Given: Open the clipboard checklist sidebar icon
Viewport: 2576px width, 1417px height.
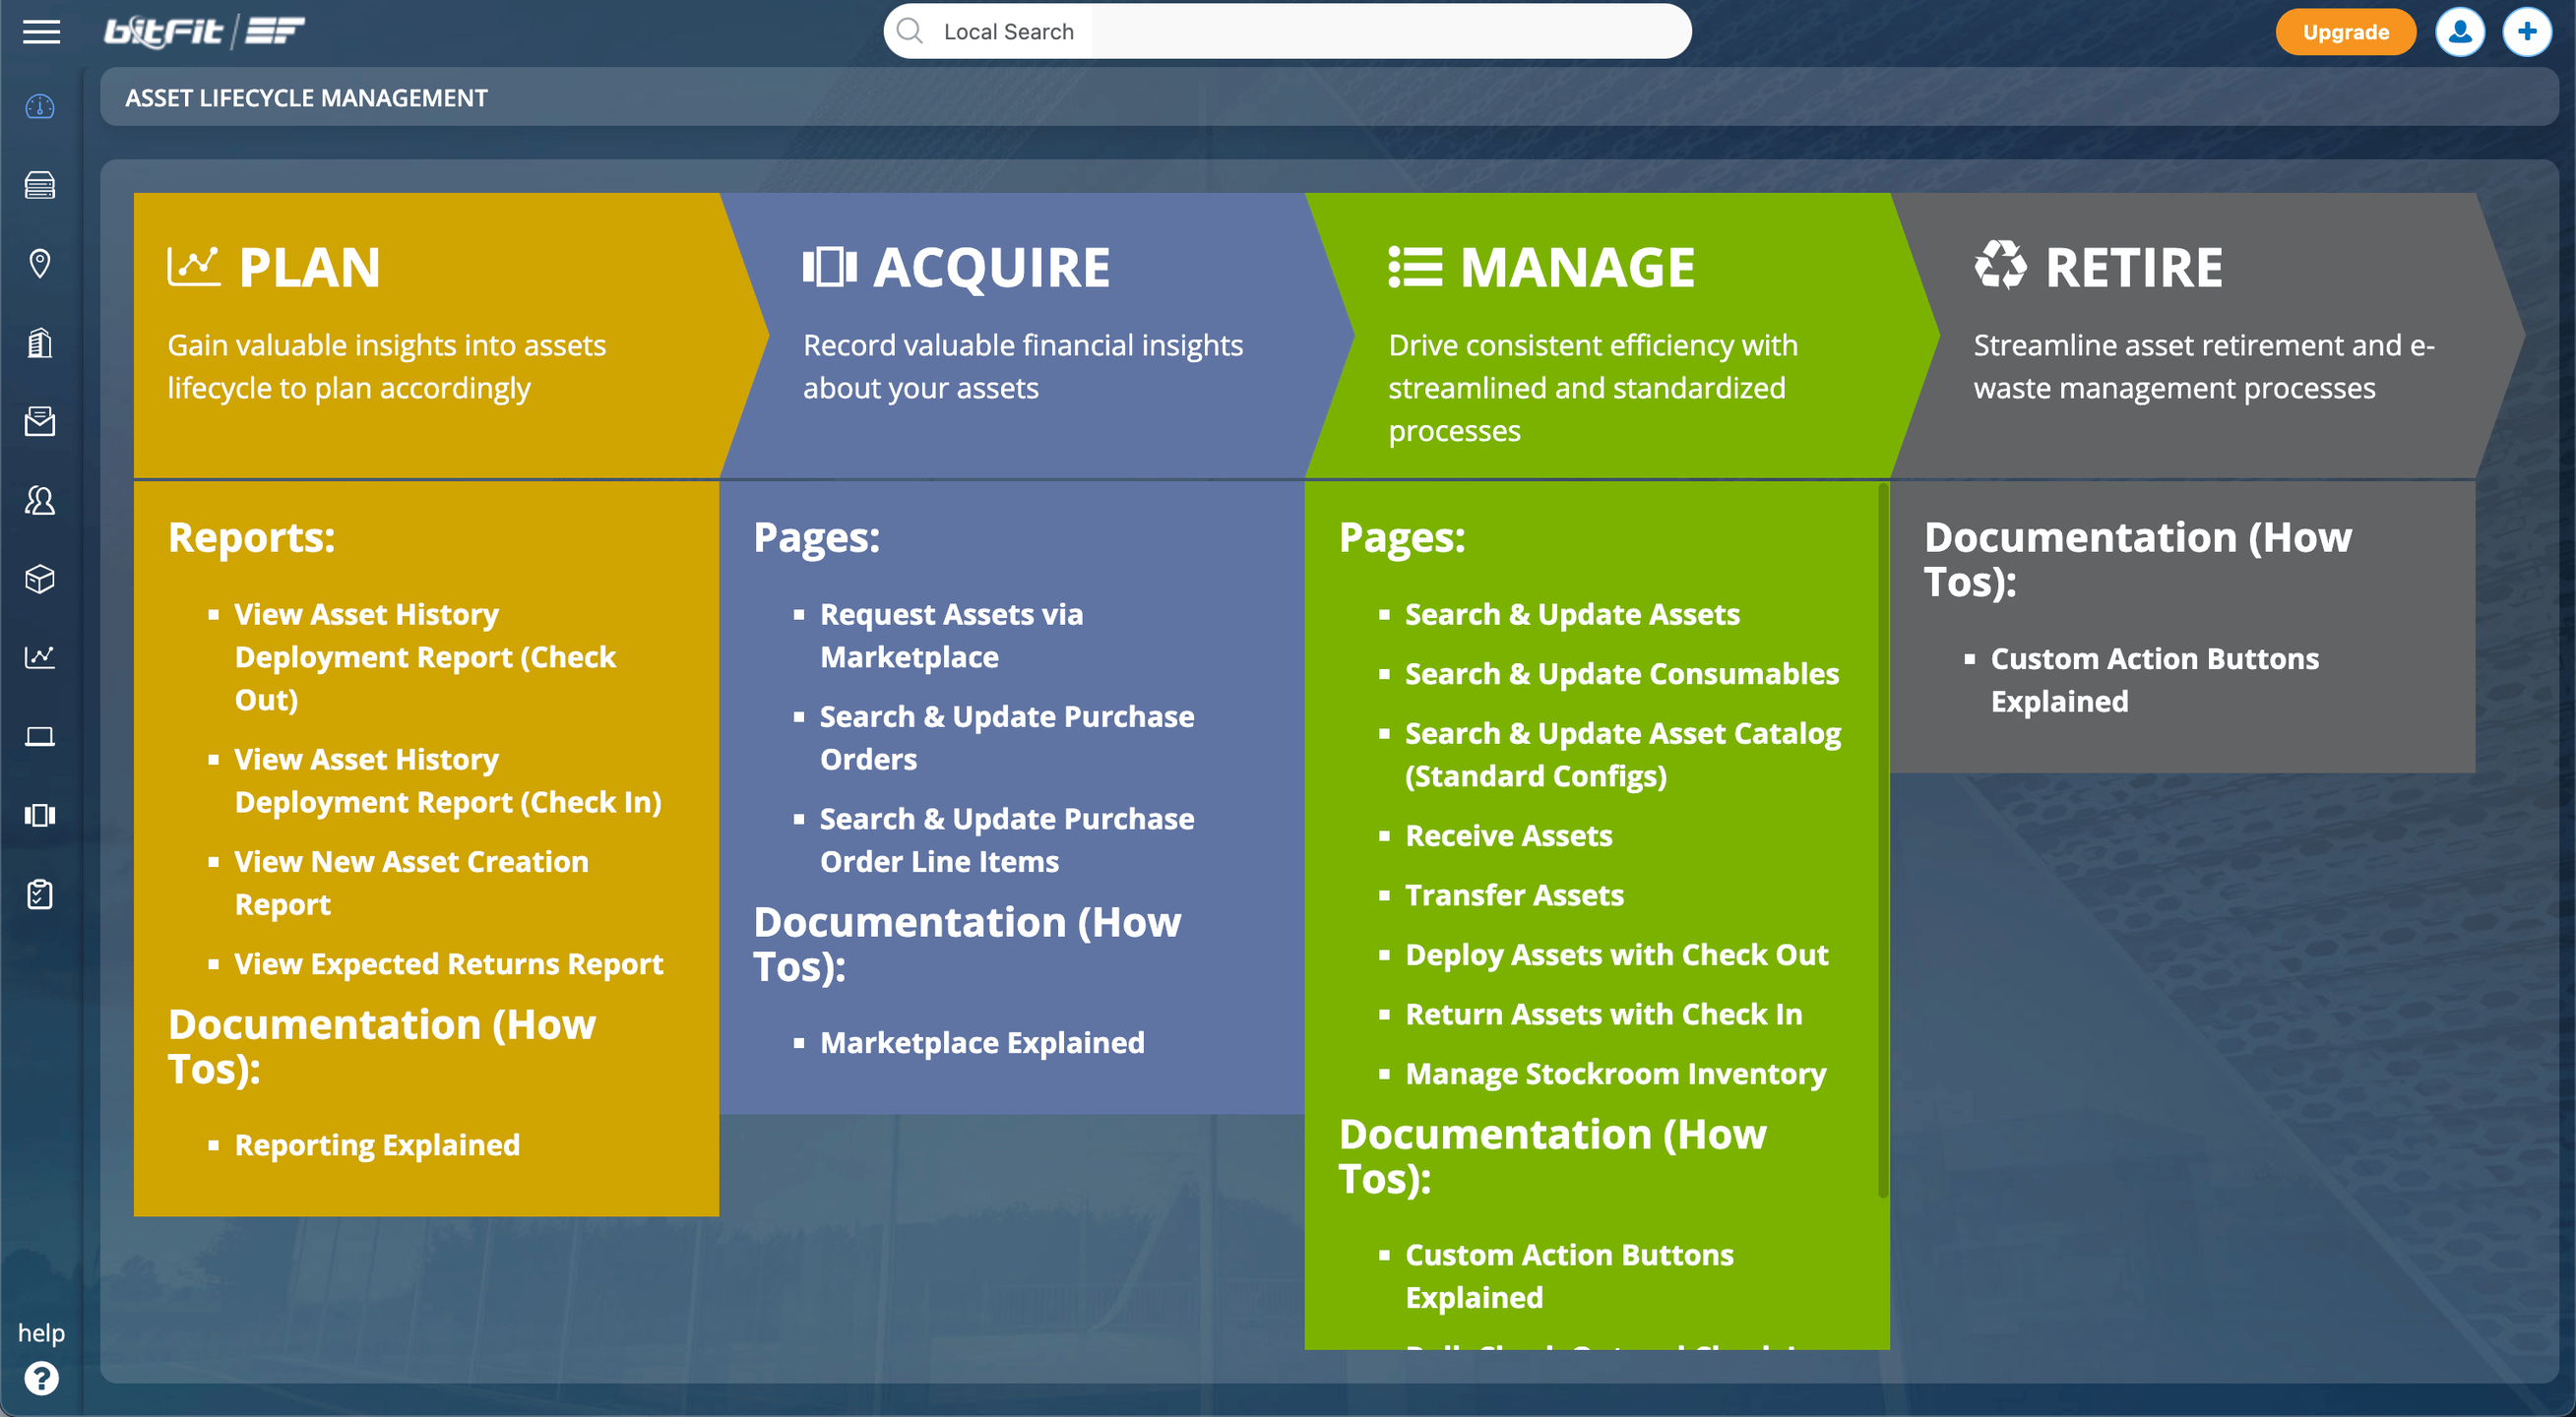Looking at the screenshot, I should (x=40, y=894).
